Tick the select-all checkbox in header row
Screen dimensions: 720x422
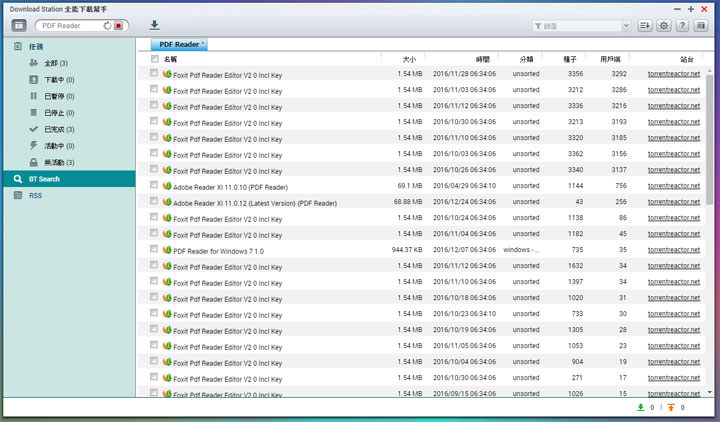point(154,60)
